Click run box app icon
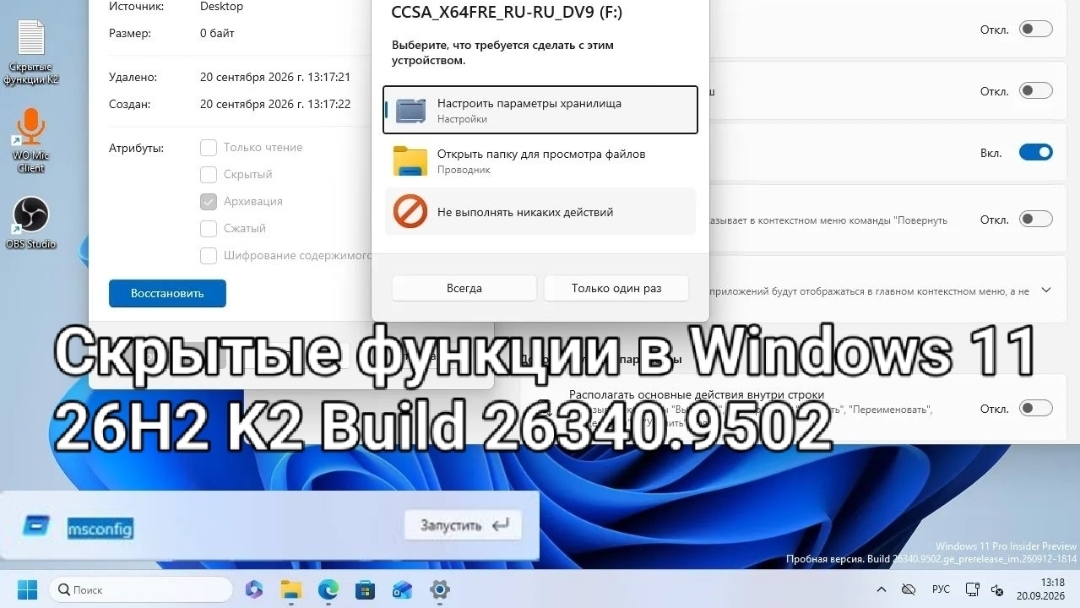 tap(36, 526)
